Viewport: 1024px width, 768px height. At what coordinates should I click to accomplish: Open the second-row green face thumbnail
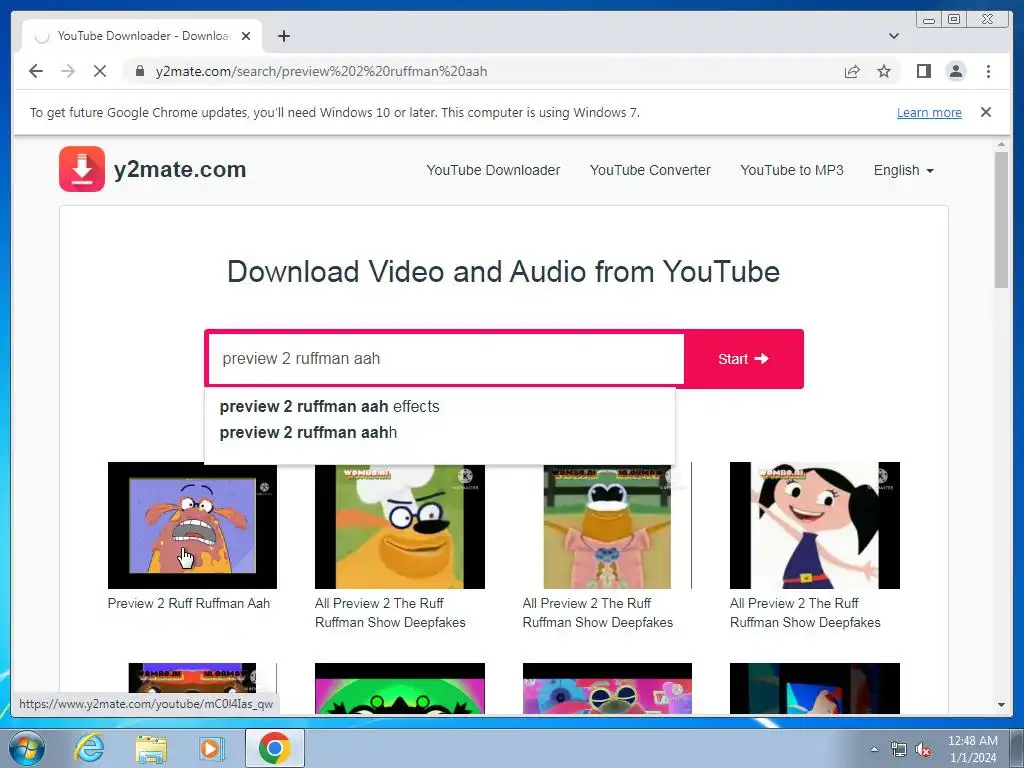click(400, 688)
